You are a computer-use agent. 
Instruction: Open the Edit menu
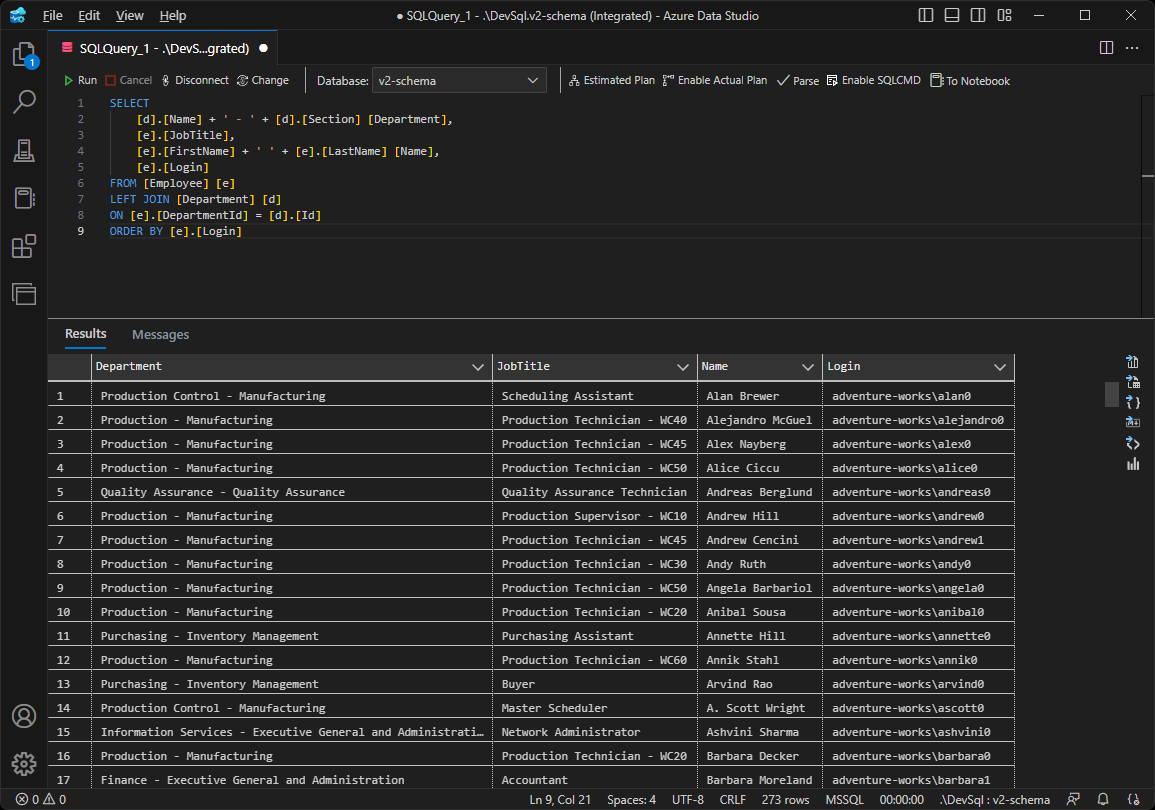click(x=89, y=15)
